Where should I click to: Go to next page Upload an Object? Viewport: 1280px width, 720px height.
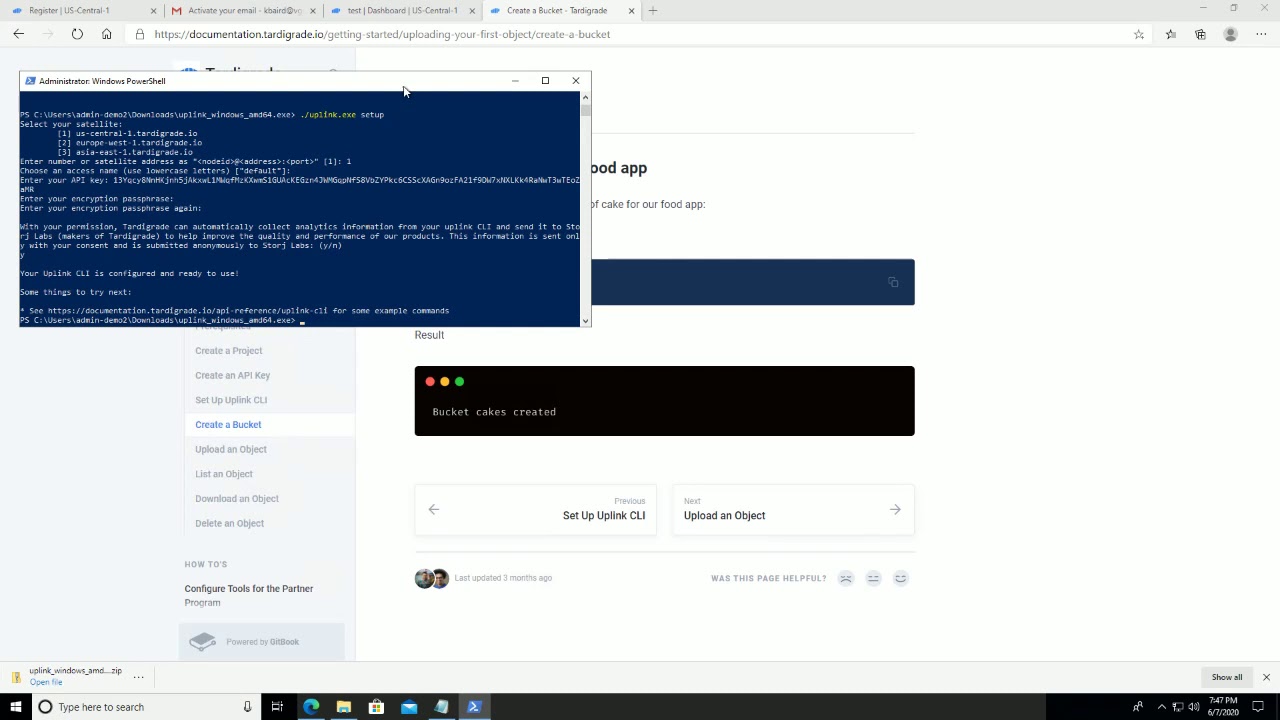coord(793,509)
